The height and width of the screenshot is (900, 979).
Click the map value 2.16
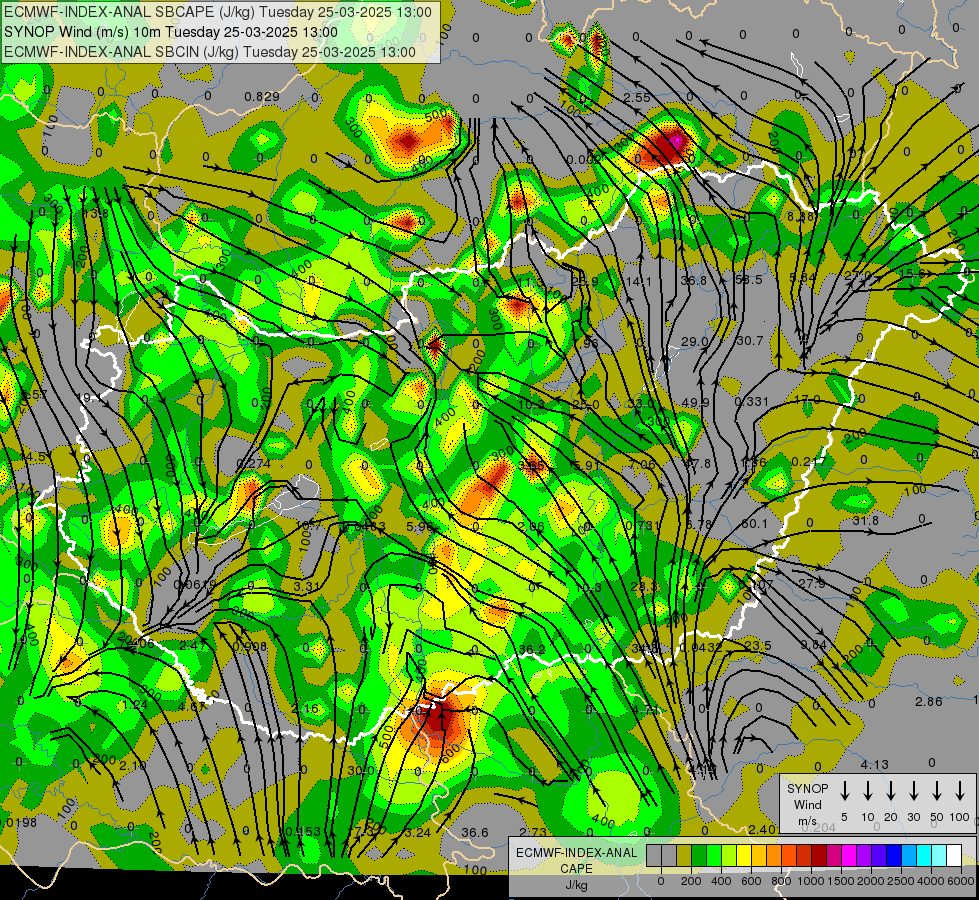tap(305, 709)
